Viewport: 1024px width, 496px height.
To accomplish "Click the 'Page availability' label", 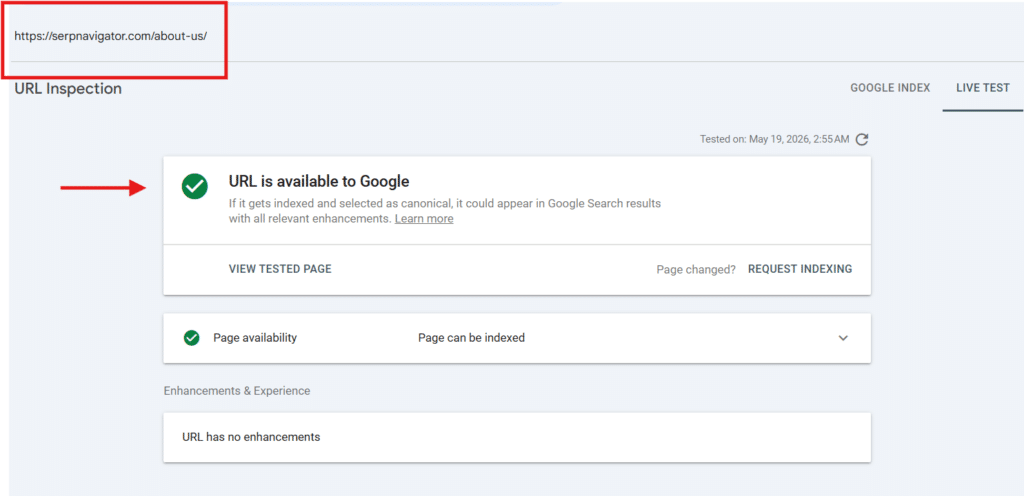I will click(255, 338).
